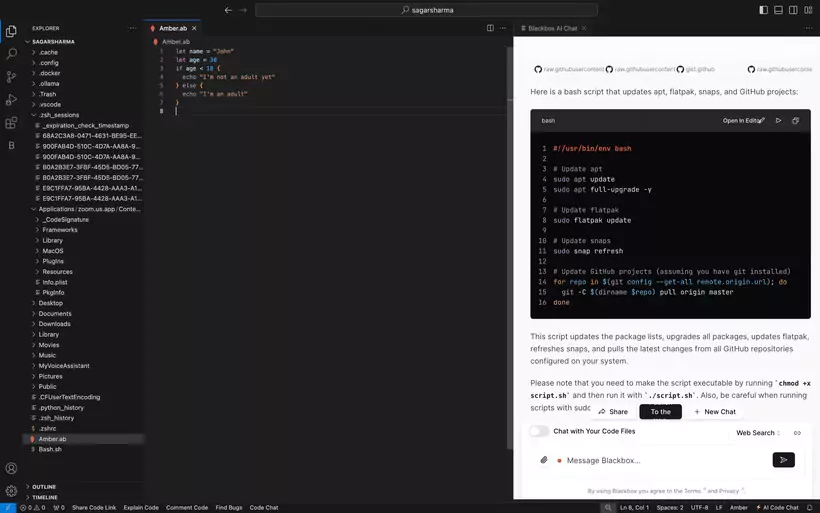Click Share Code Link in status bar
The height and width of the screenshot is (513, 820).
click(94, 508)
